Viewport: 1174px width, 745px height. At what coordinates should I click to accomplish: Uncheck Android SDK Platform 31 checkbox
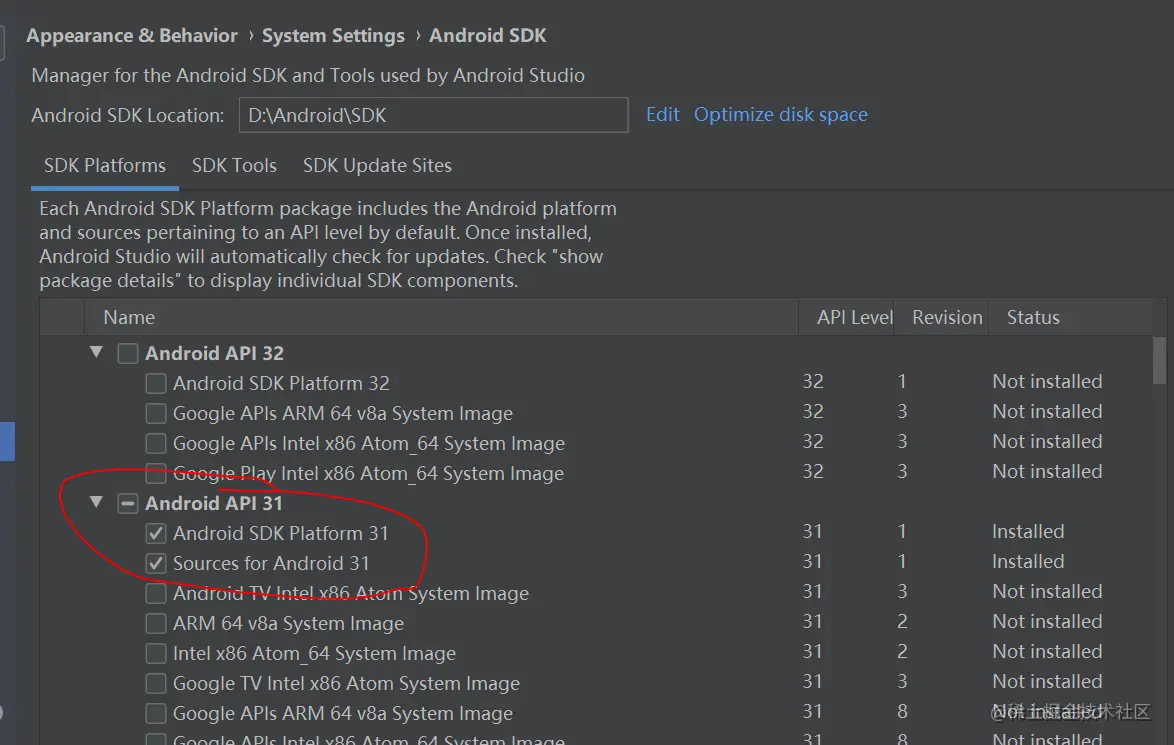tap(156, 533)
